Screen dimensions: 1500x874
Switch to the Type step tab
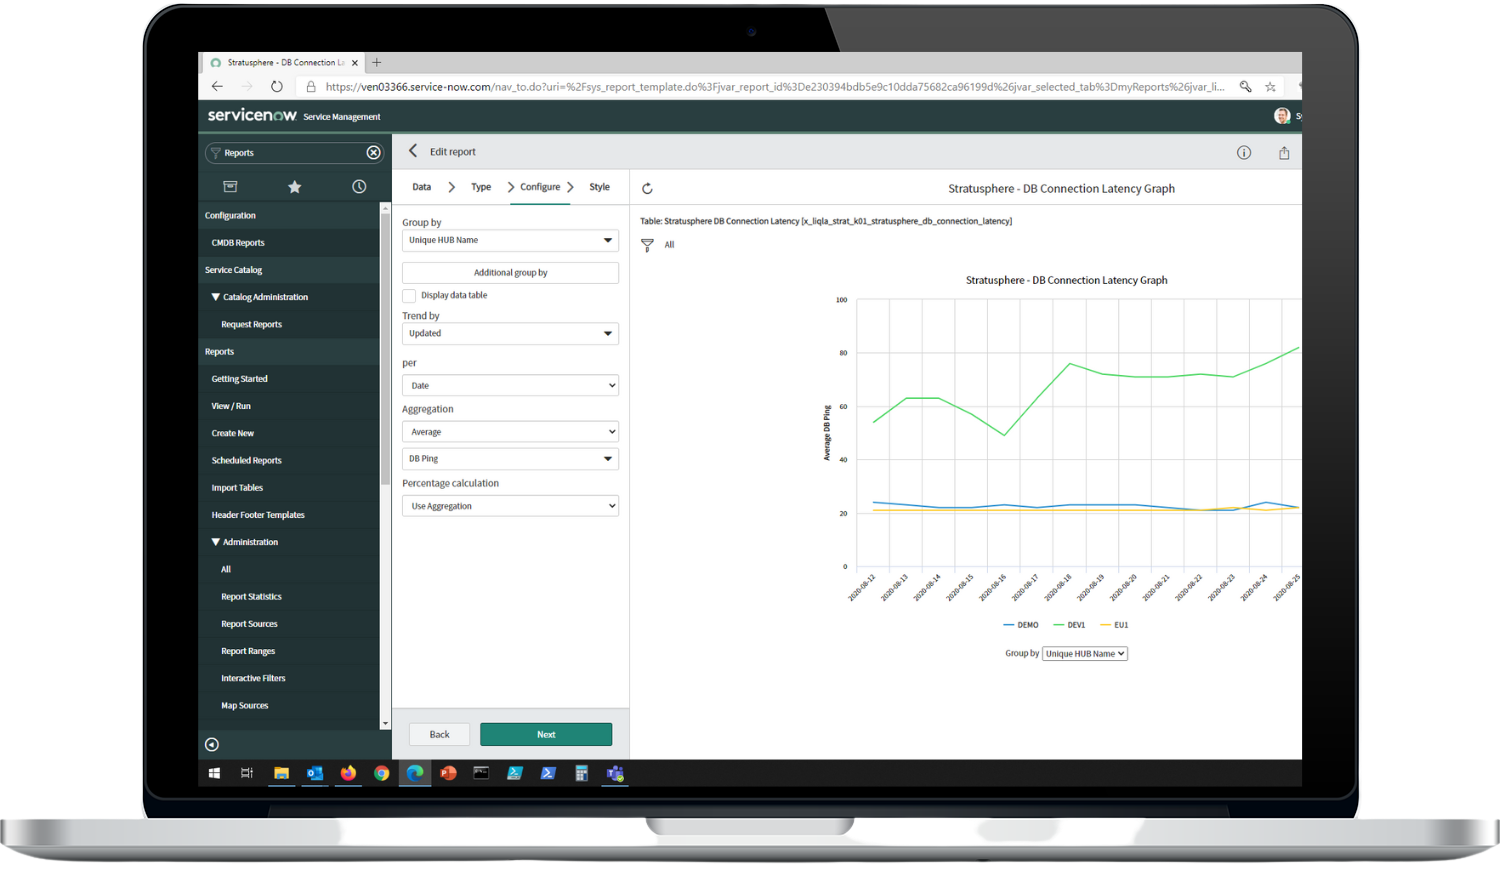point(481,187)
